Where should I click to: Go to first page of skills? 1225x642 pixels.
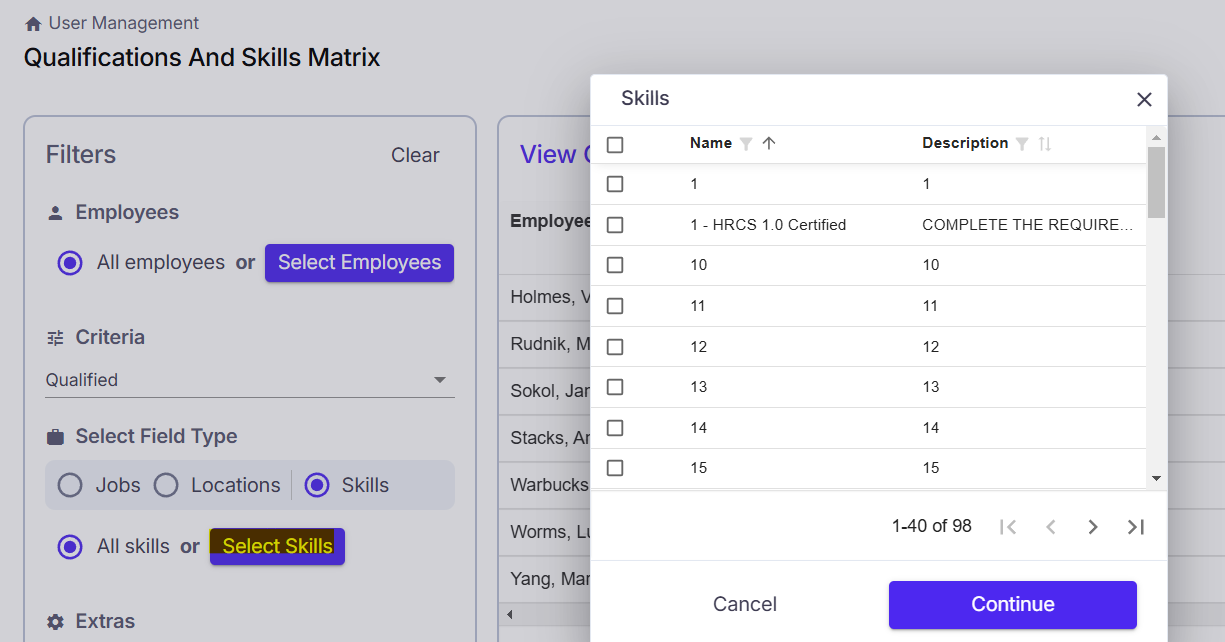[1008, 527]
